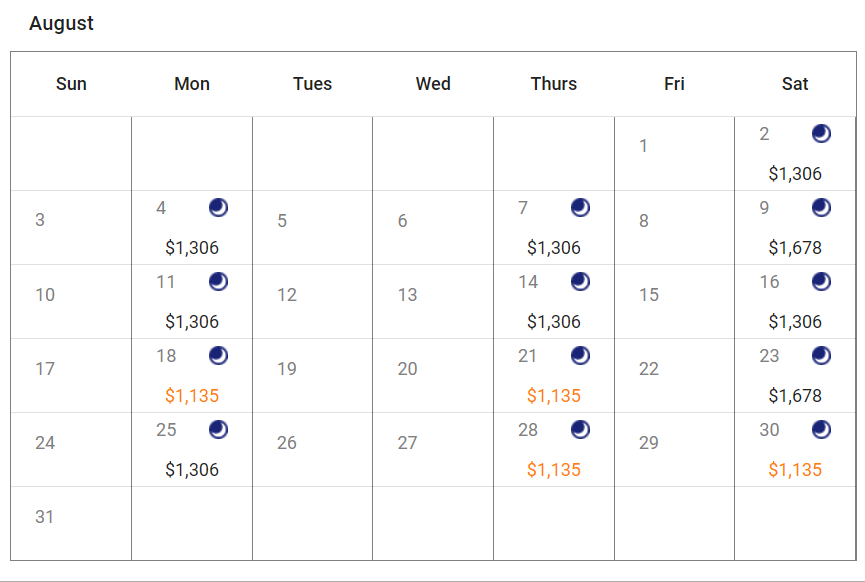Click the moon icon on August 9
Screen dimensions: 865x582
coord(821,207)
